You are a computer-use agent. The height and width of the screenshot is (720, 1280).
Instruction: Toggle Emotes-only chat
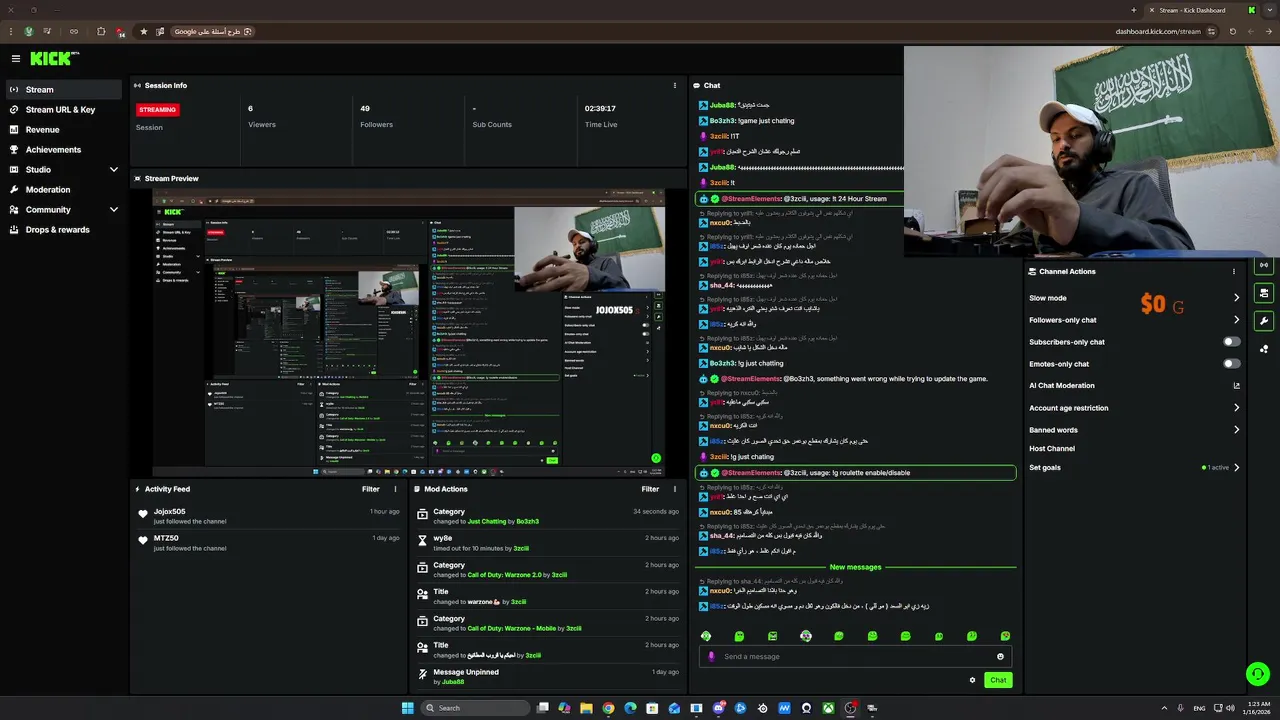tap(1232, 364)
